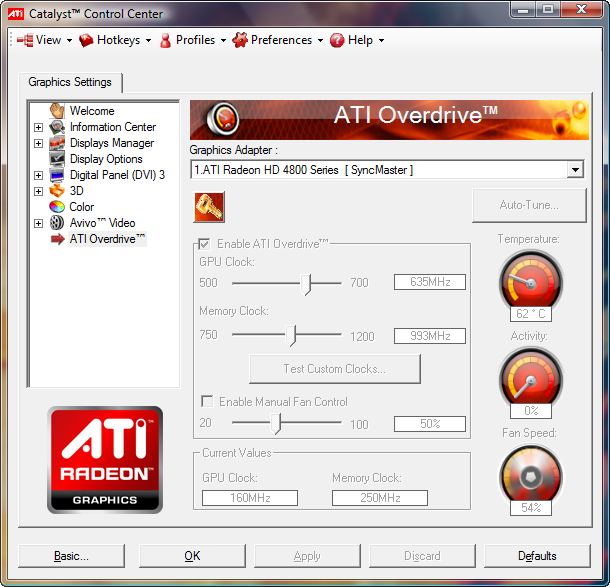610x587 pixels.
Task: Click the ATI Radeon Graphics logo
Action: 105,460
